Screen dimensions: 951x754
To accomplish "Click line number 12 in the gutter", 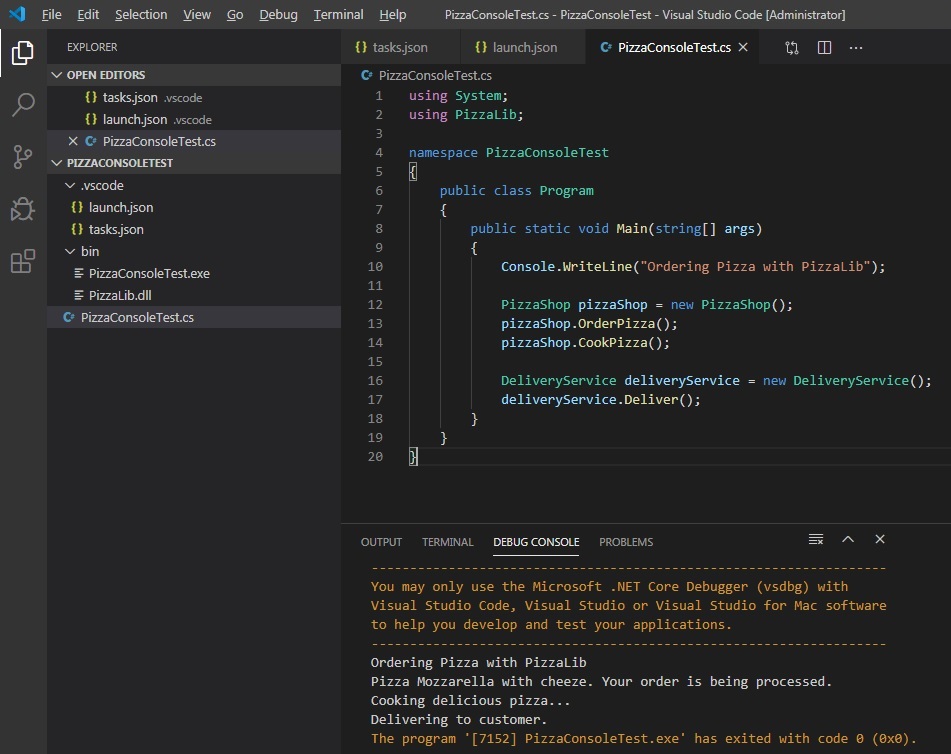I will [x=375, y=305].
